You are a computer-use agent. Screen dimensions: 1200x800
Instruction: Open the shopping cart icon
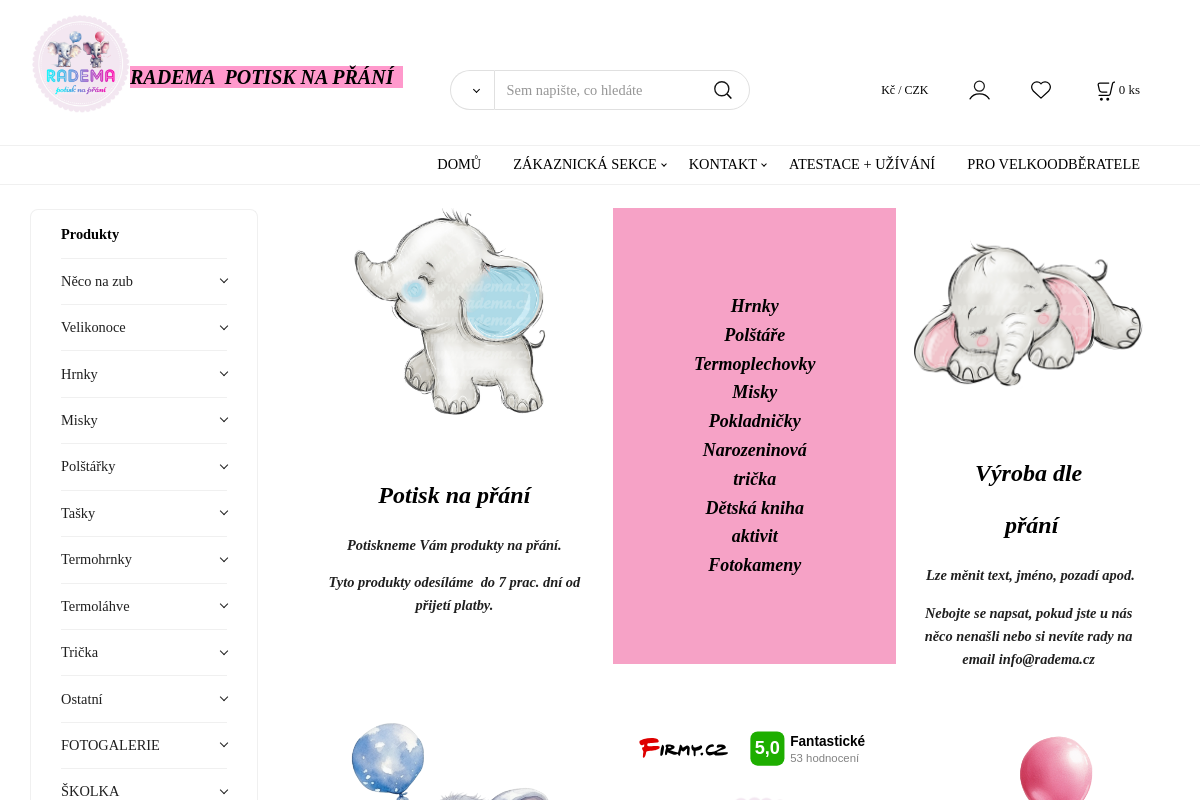(1105, 90)
